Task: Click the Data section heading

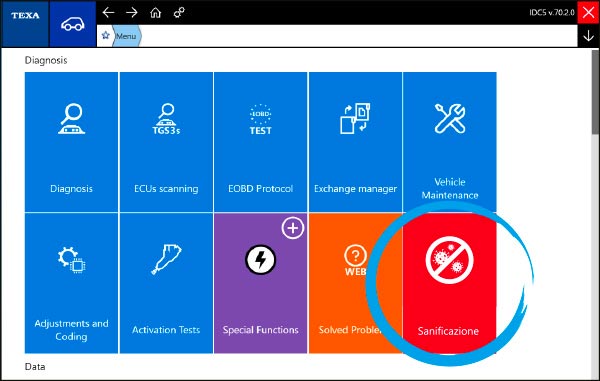Action: [x=35, y=366]
